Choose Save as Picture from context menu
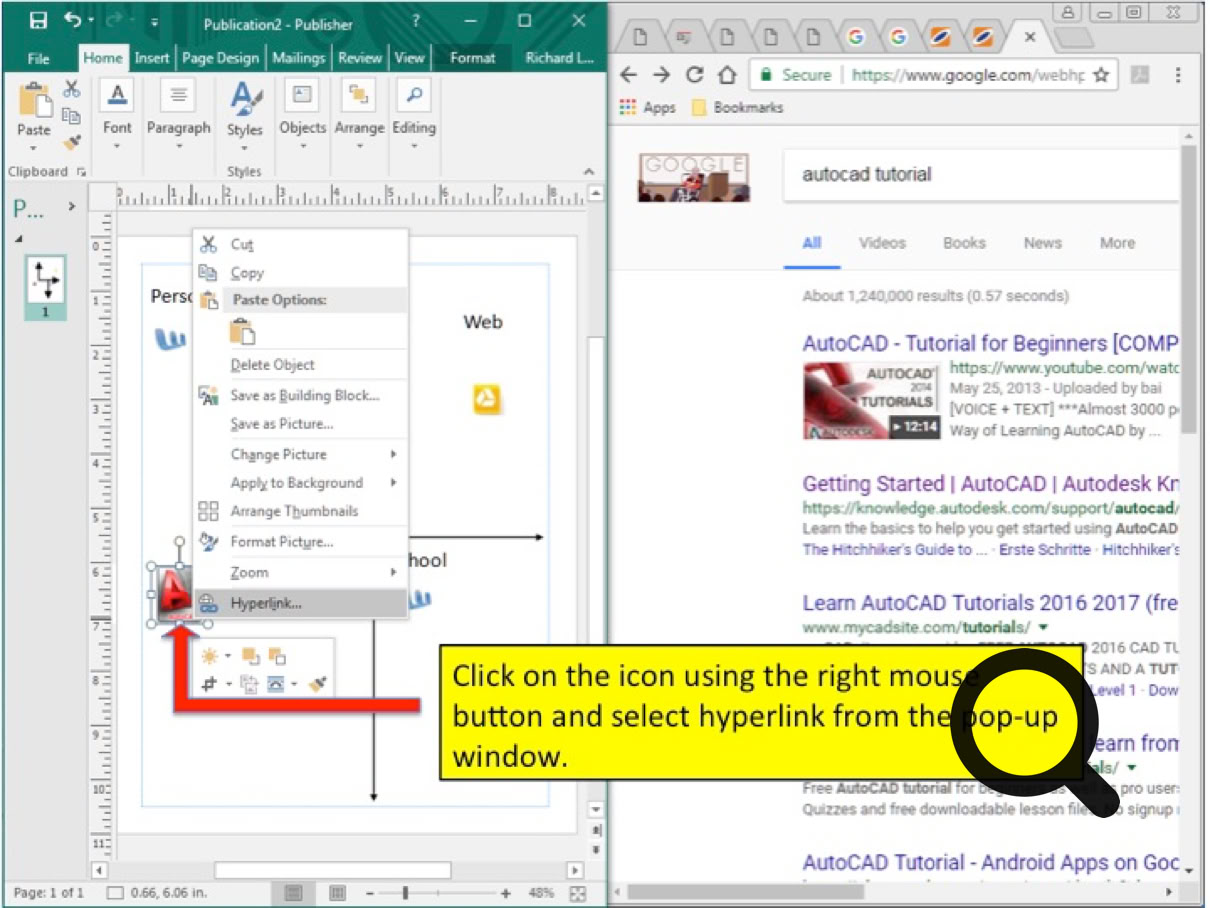This screenshot has height=908, width=1210. 300,424
